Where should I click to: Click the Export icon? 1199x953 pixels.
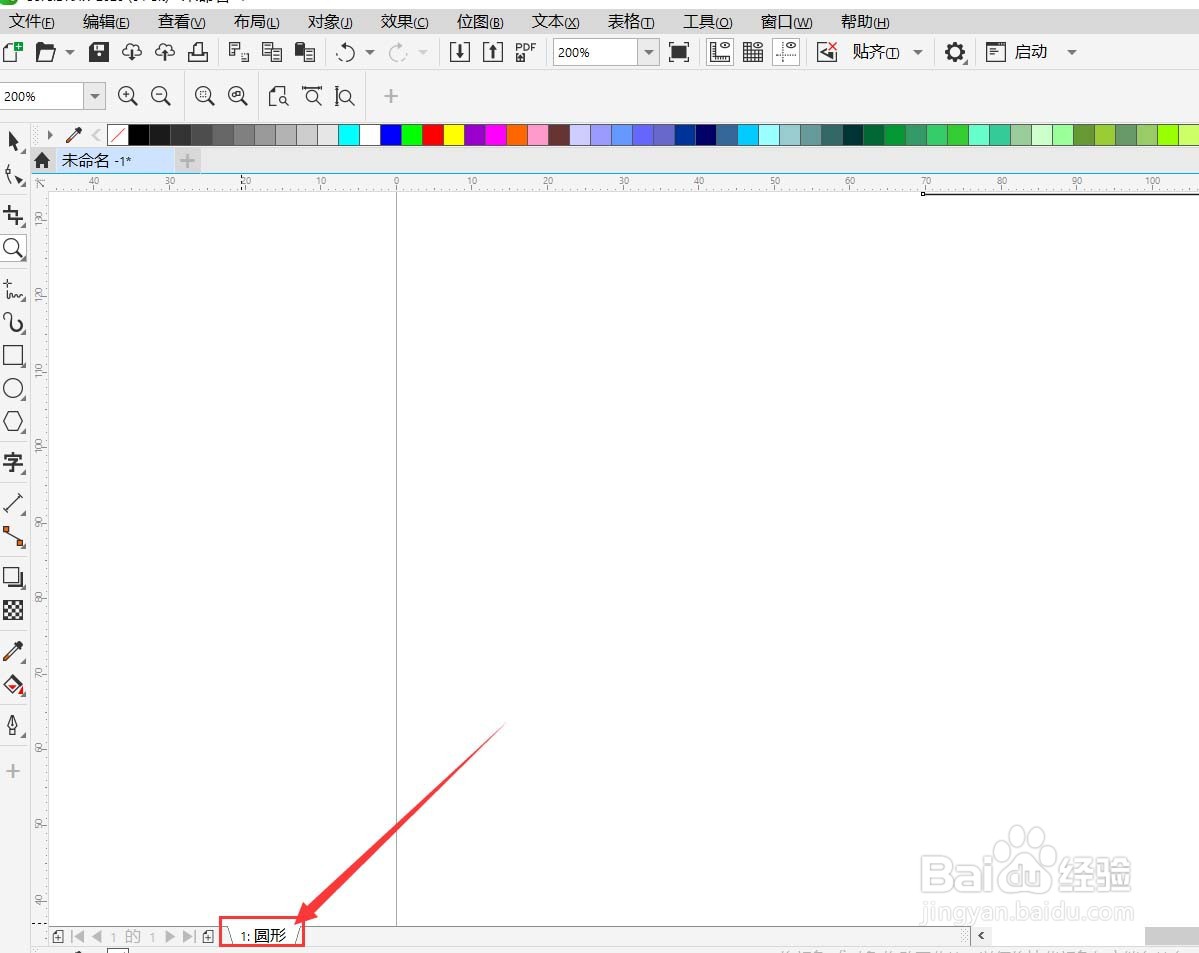coord(493,52)
